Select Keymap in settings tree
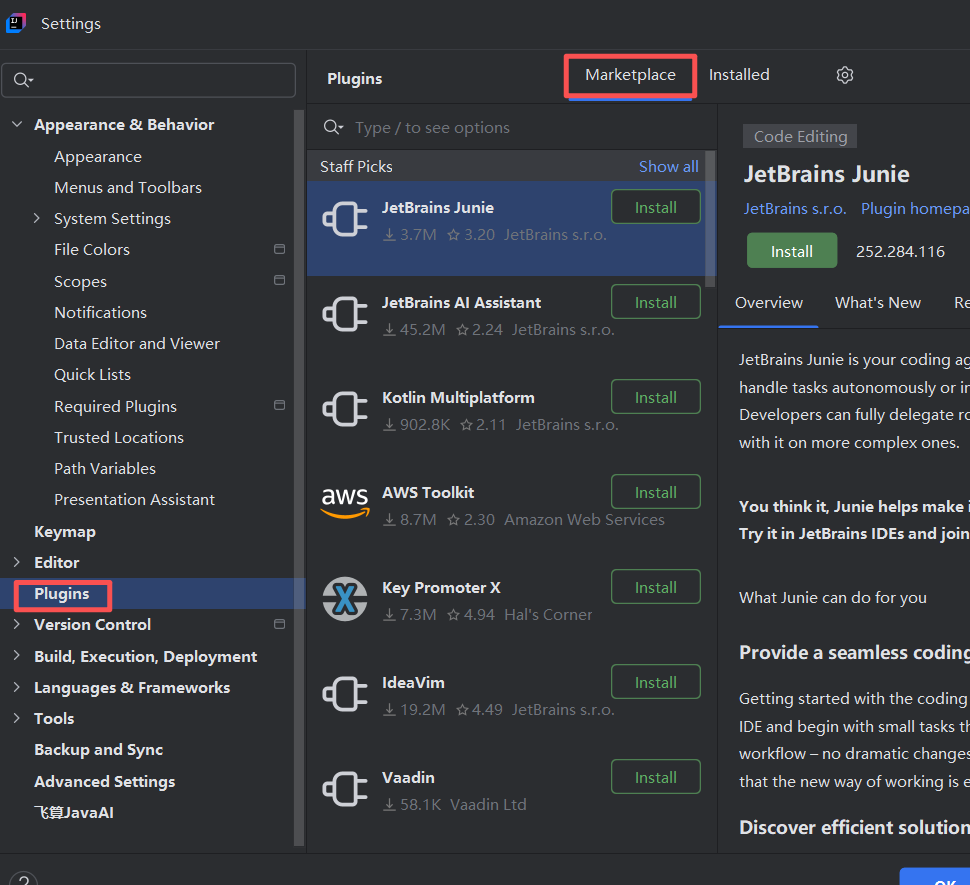Image resolution: width=970 pixels, height=885 pixels. pos(65,532)
